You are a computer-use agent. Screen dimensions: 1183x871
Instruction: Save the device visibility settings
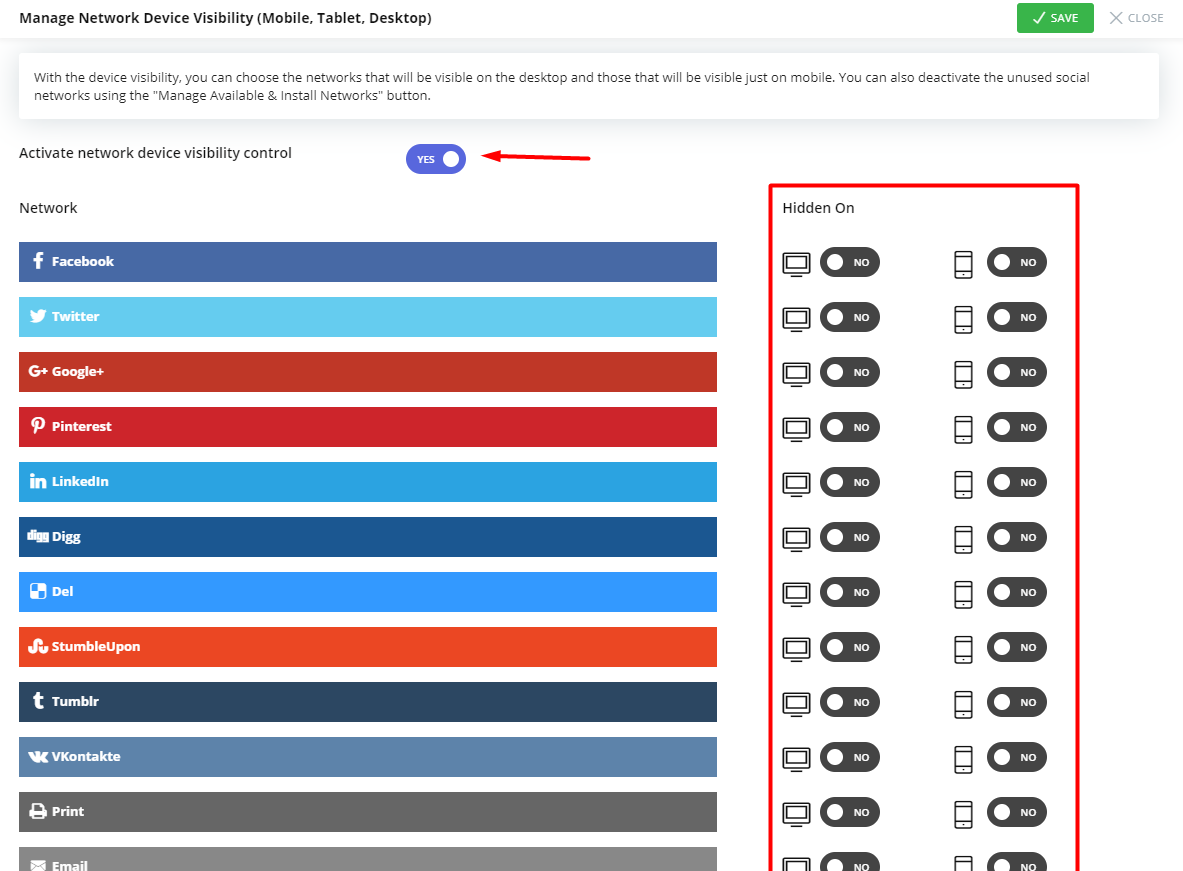pos(1055,18)
